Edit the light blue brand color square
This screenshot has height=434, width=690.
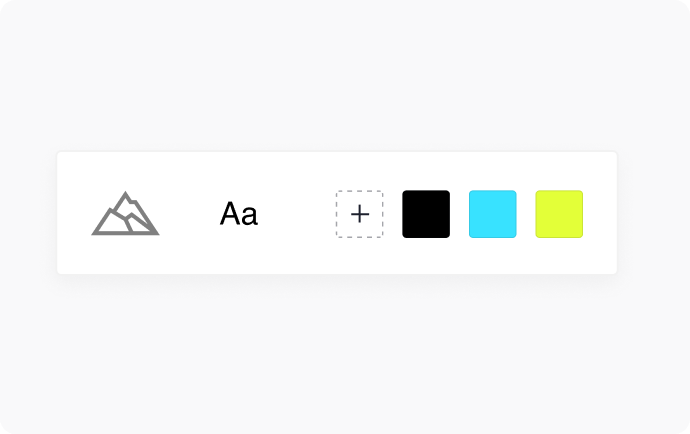coord(492,214)
